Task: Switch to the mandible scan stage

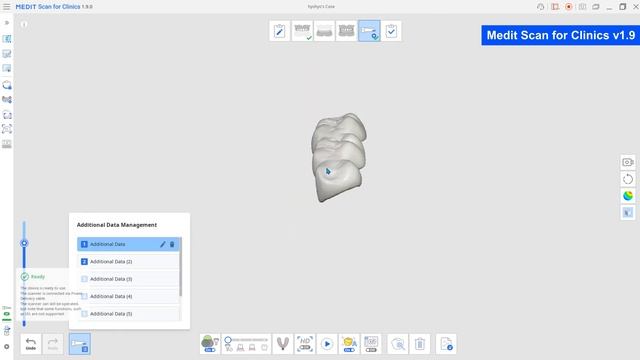Action: [324, 31]
